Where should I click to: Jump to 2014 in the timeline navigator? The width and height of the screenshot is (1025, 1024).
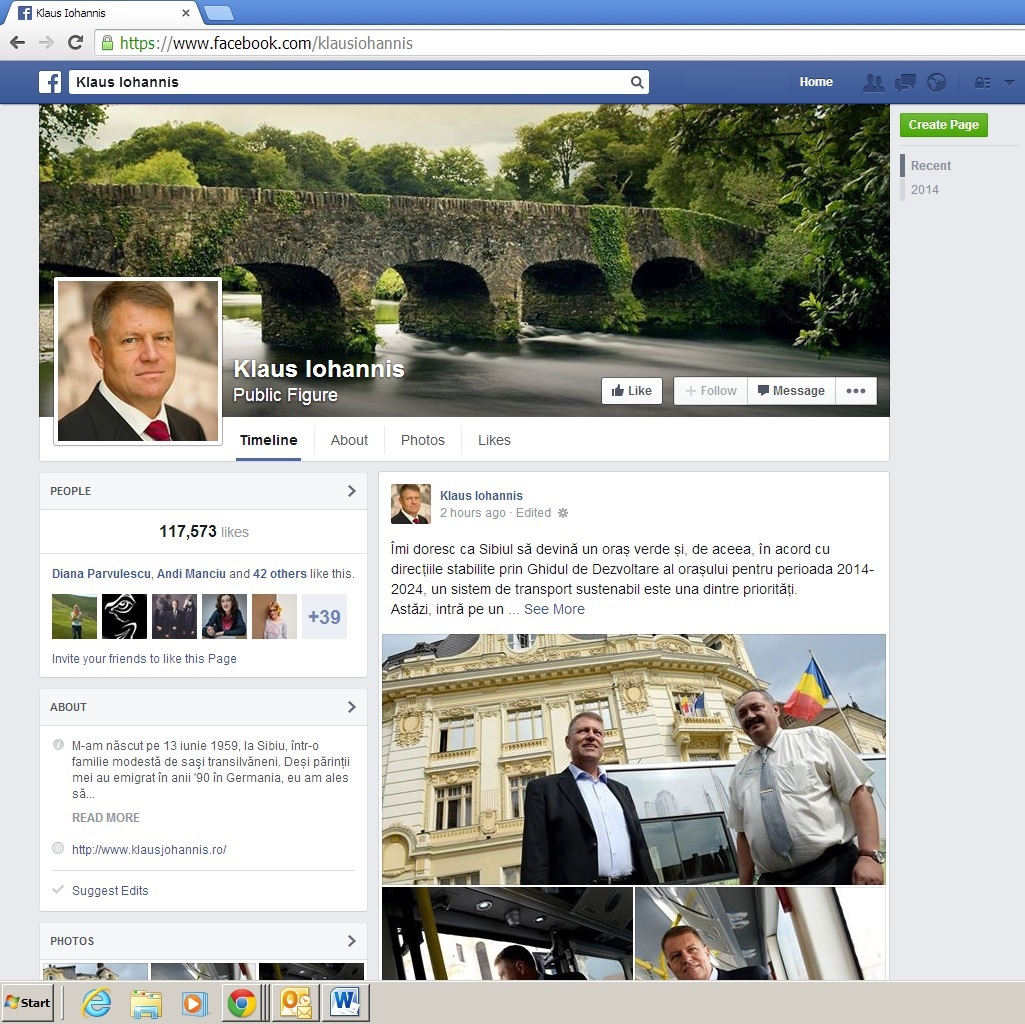[924, 190]
